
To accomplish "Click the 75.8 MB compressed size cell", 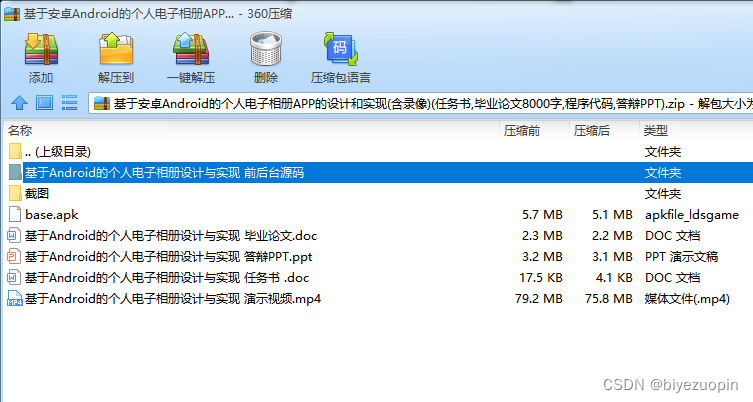I will [x=608, y=299].
